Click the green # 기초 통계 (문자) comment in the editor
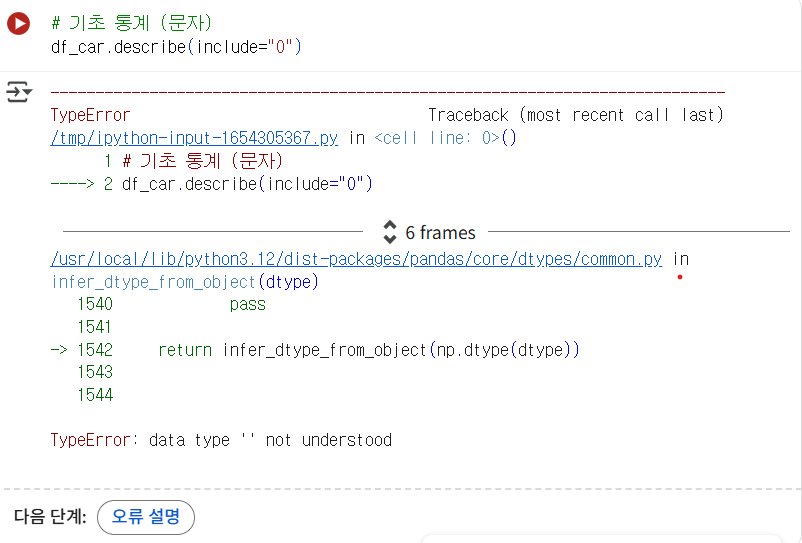802x543 pixels. [131, 23]
